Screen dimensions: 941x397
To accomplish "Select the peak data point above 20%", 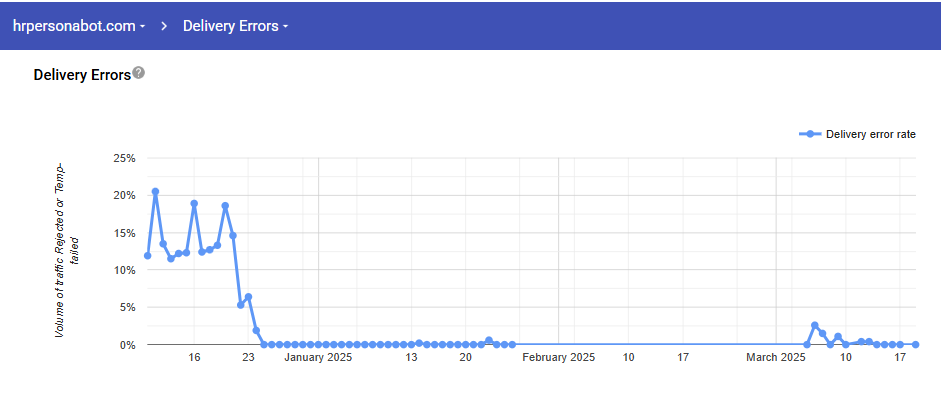I will 155,192.
